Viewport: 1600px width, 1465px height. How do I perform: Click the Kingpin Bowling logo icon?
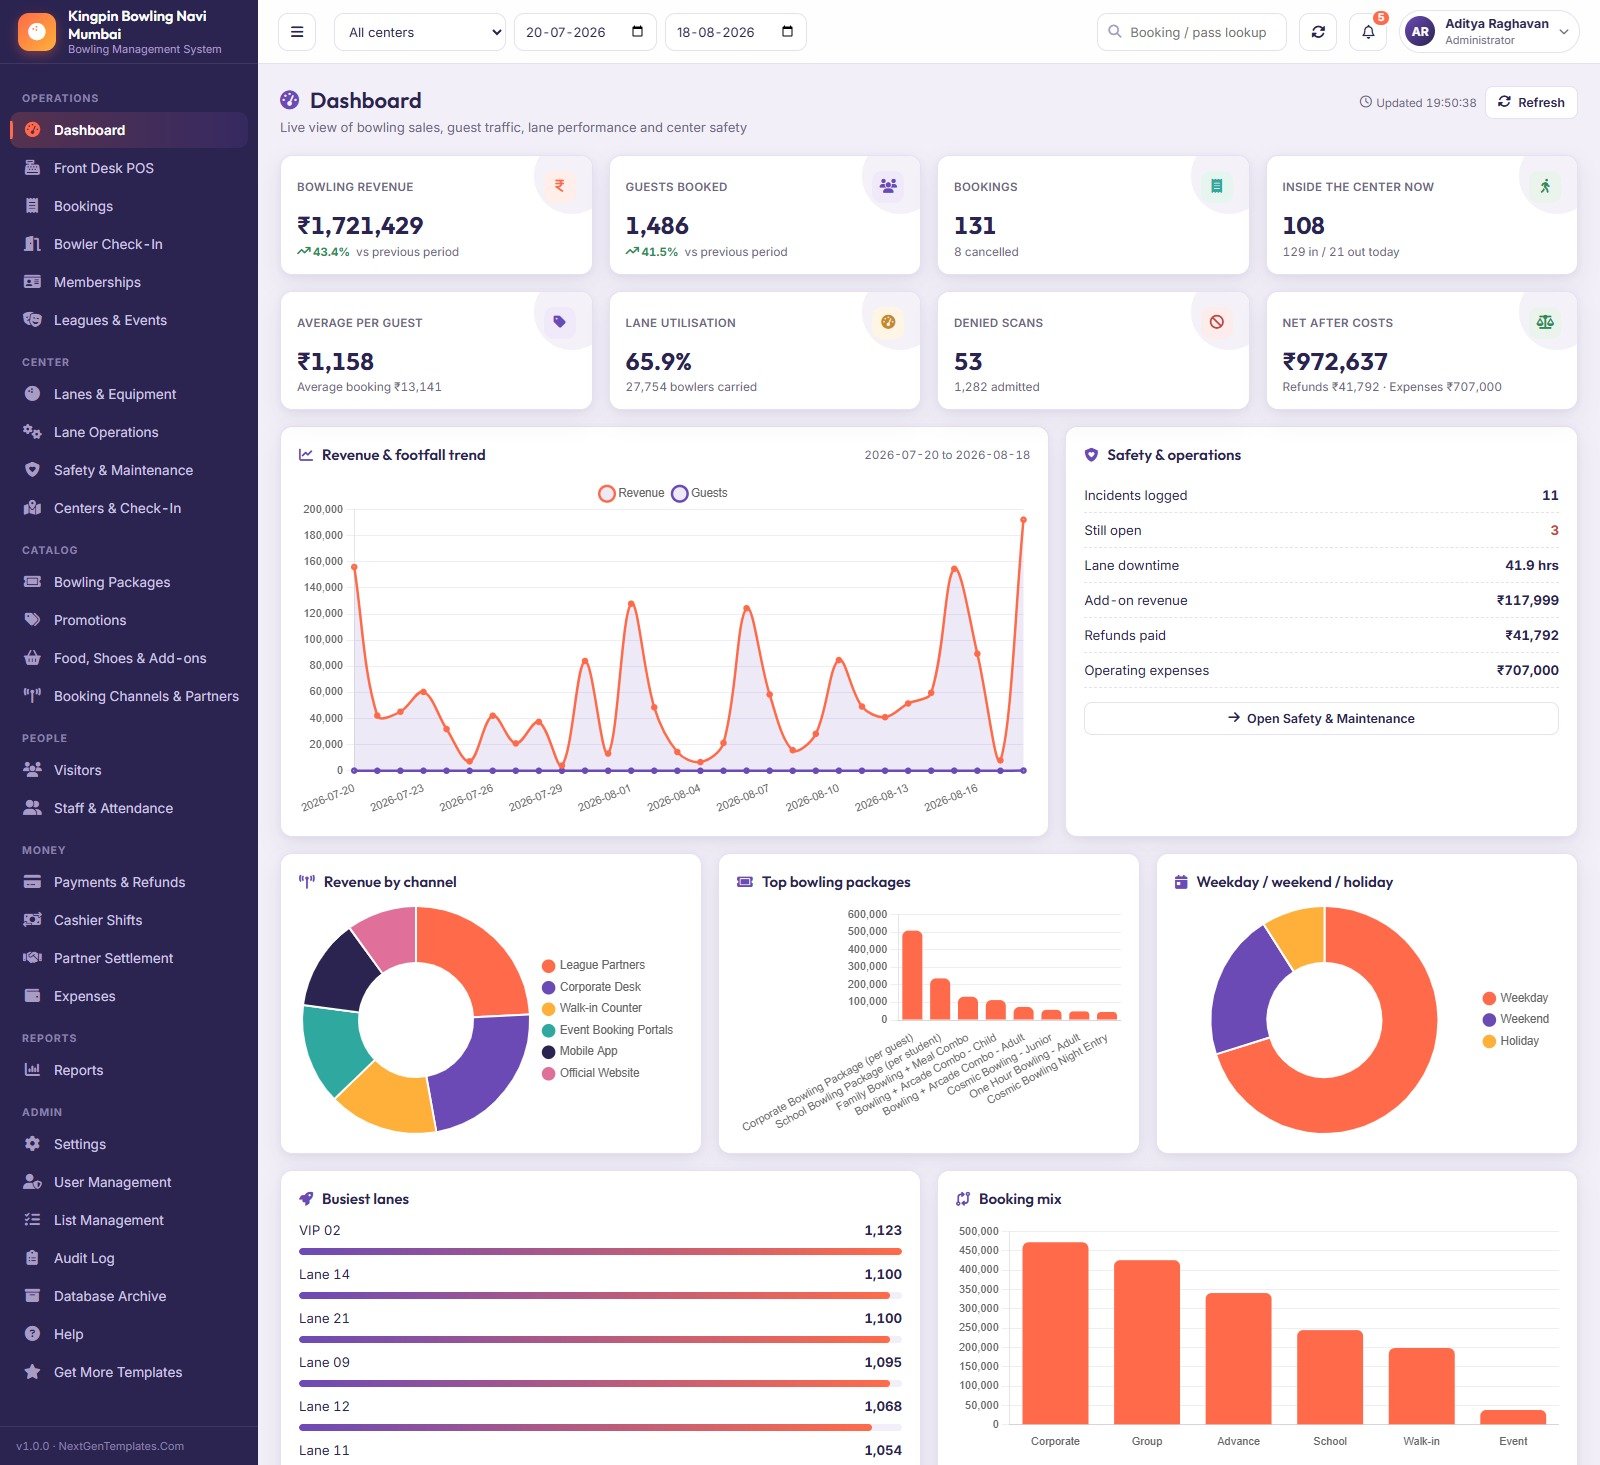coord(37,32)
